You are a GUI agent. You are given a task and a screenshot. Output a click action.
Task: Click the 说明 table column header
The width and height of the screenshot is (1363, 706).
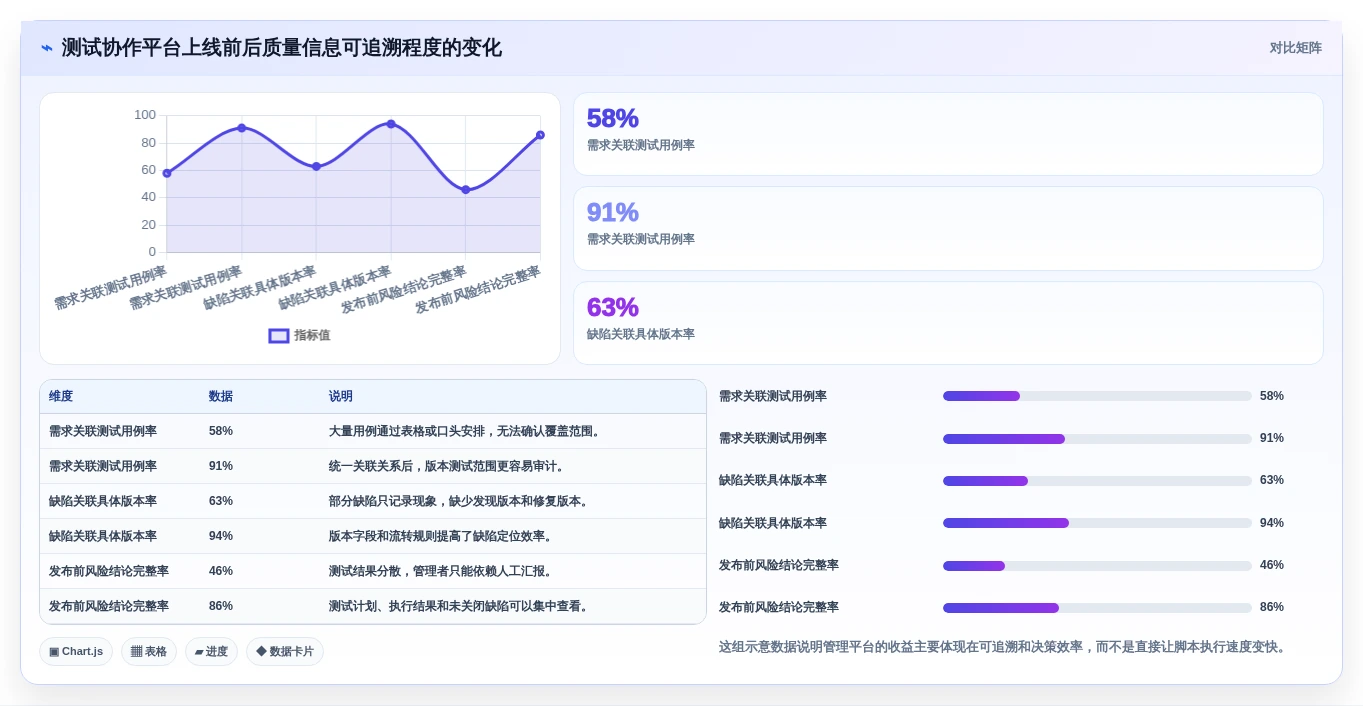tap(341, 396)
